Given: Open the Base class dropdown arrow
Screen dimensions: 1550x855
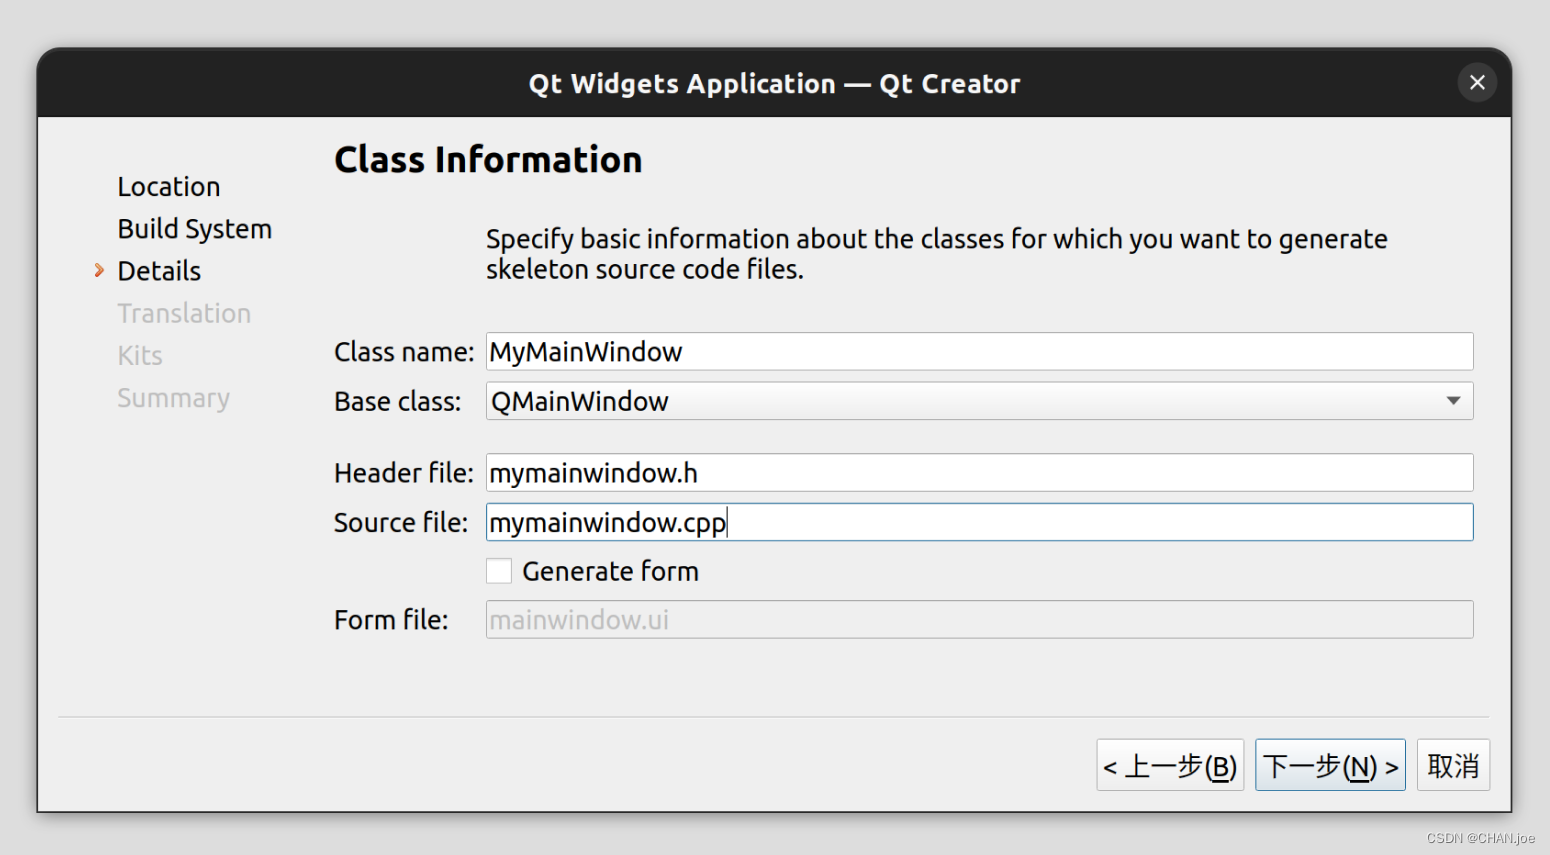Looking at the screenshot, I should [x=1453, y=401].
